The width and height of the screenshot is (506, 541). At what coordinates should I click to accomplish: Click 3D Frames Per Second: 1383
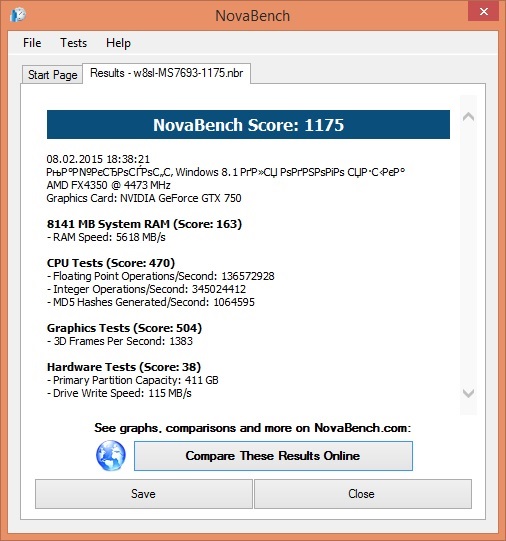pyautogui.click(x=120, y=341)
